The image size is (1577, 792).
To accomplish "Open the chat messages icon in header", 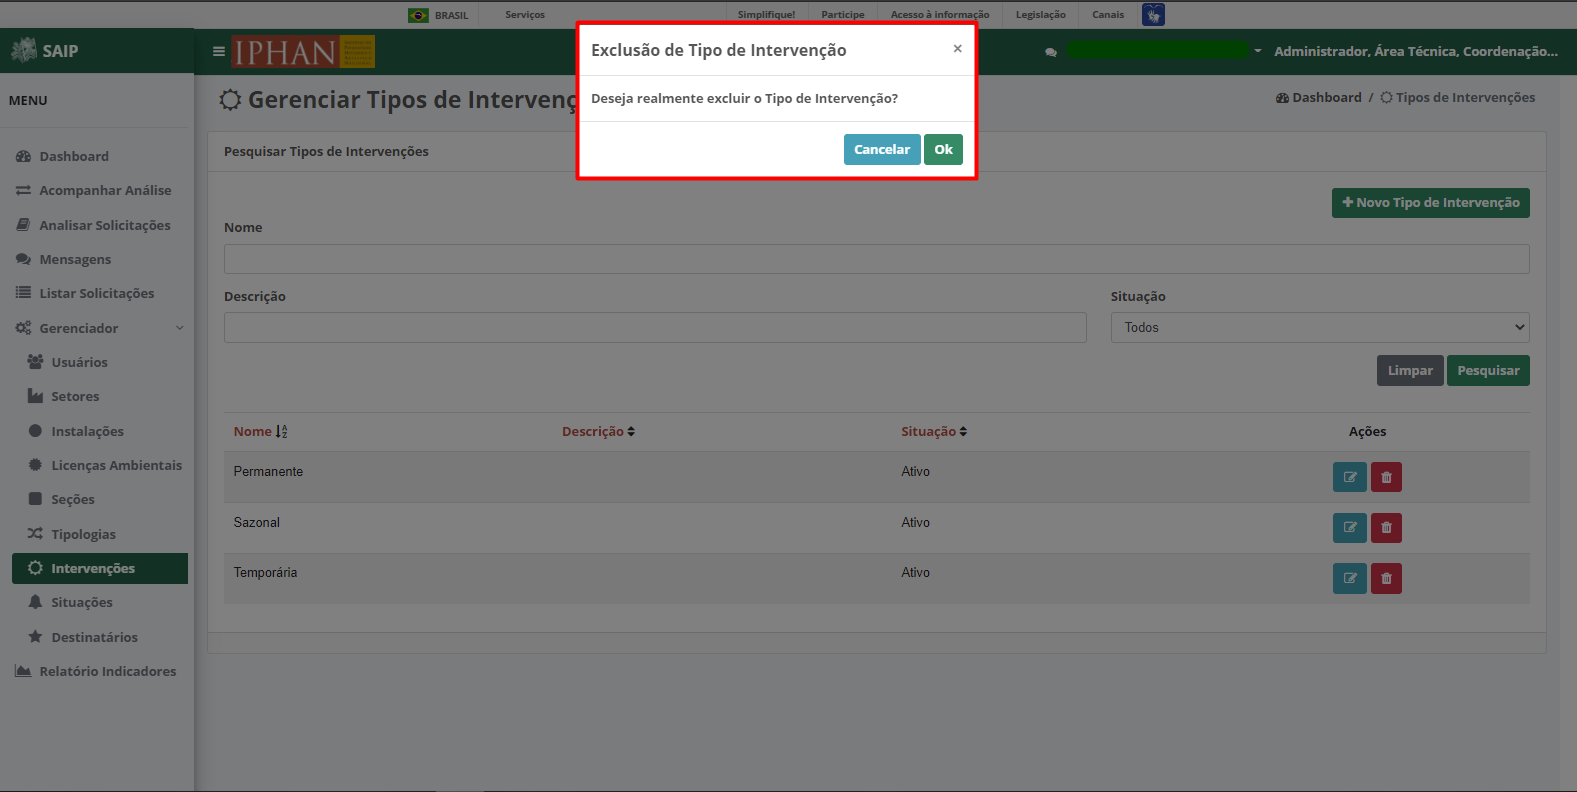I will (x=1051, y=52).
